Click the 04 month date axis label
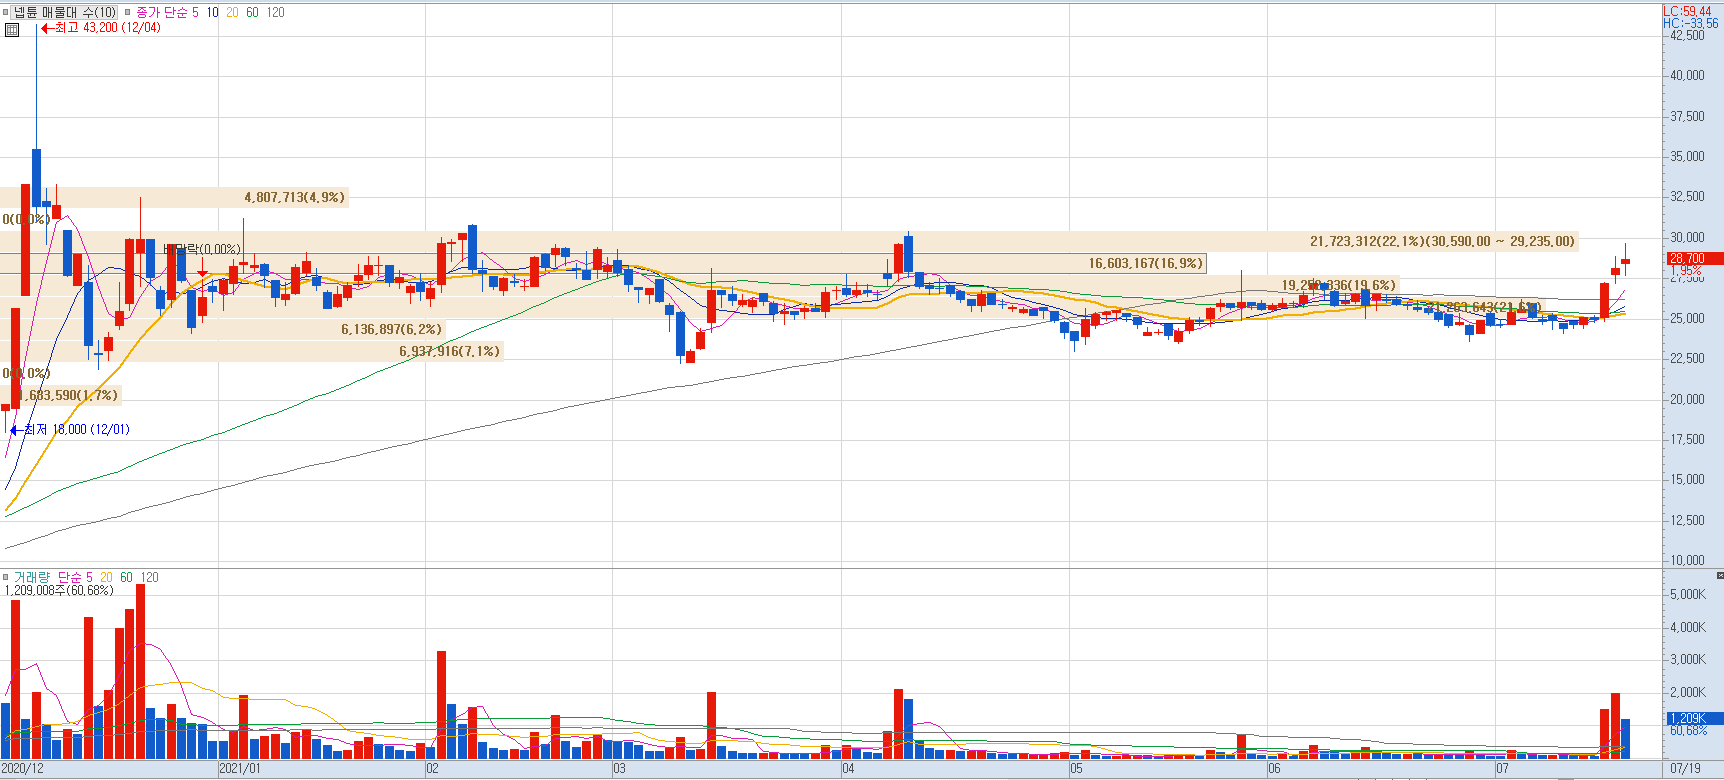Image resolution: width=1724 pixels, height=780 pixels. [x=849, y=768]
